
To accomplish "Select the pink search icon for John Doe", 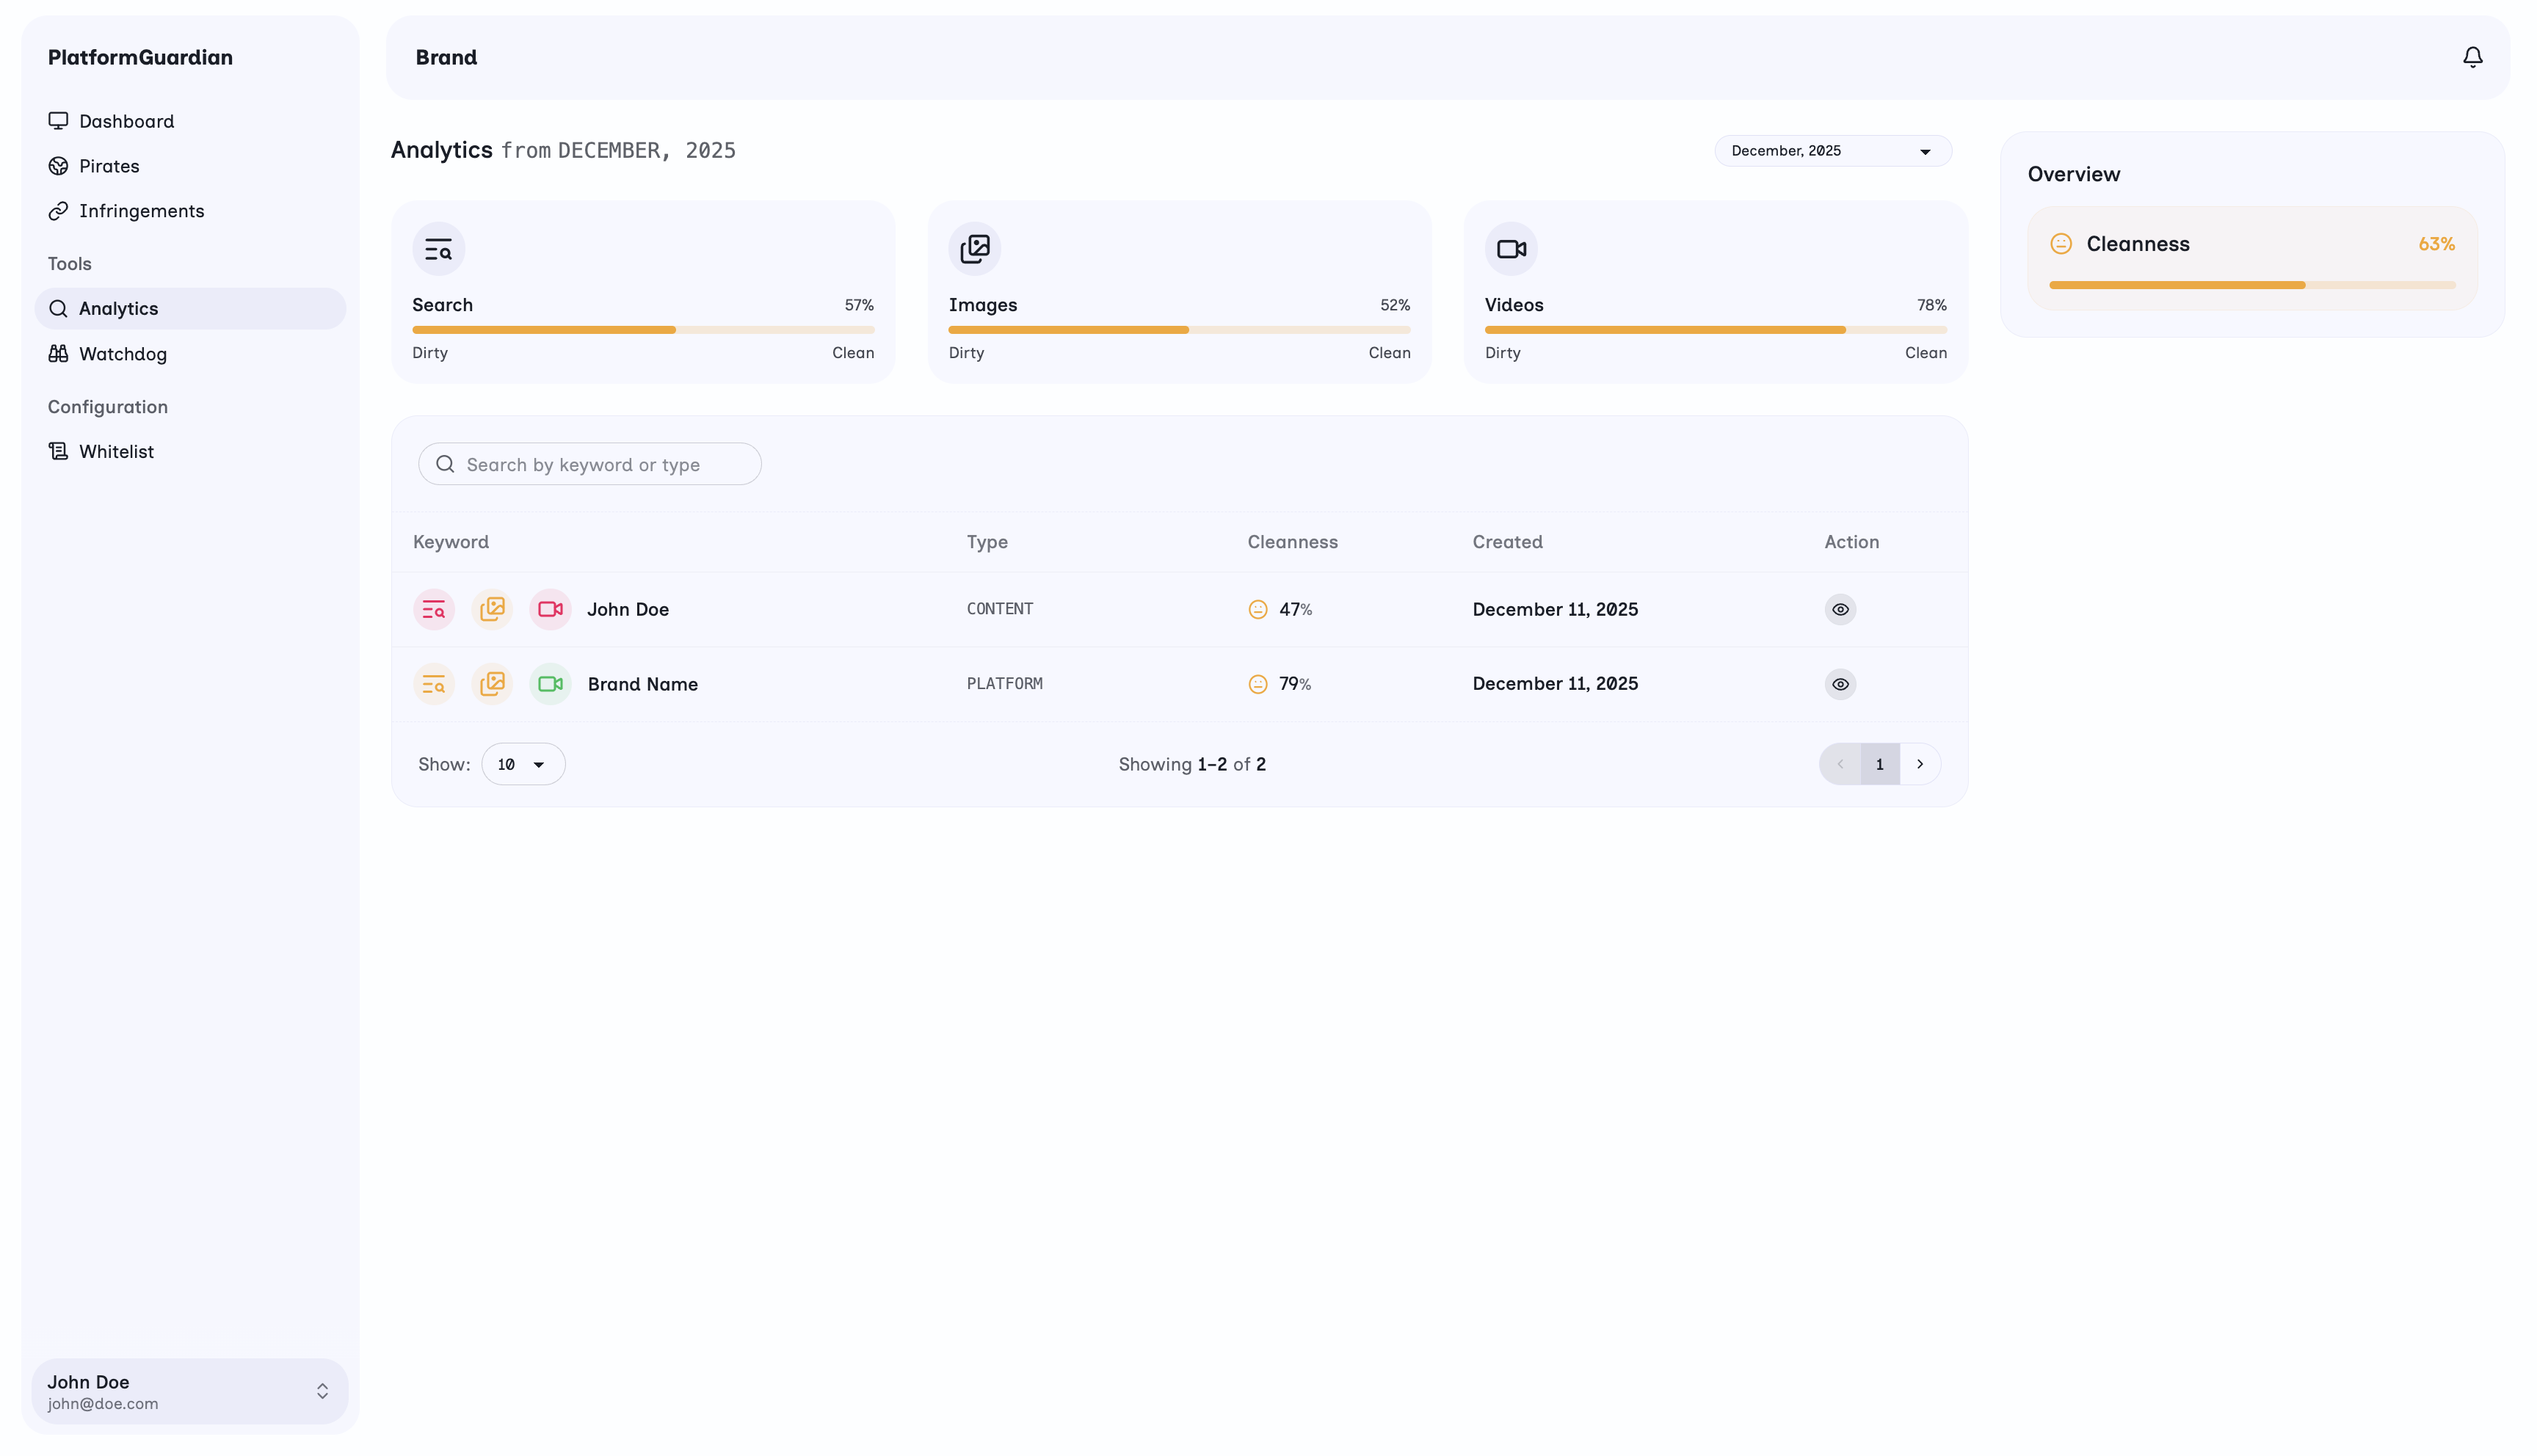I will point(433,609).
